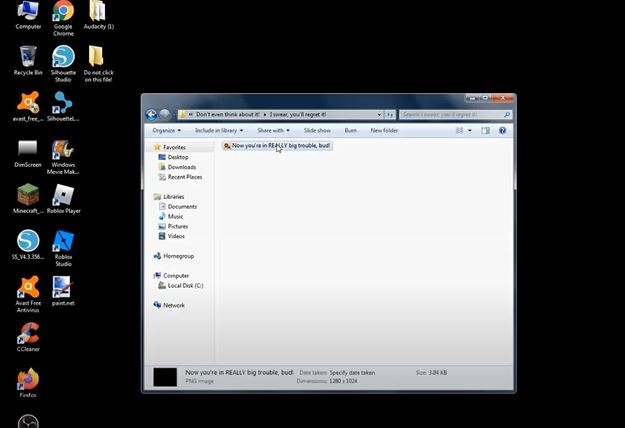Change view with the views icon
This screenshot has width=625, height=428.
pos(460,130)
